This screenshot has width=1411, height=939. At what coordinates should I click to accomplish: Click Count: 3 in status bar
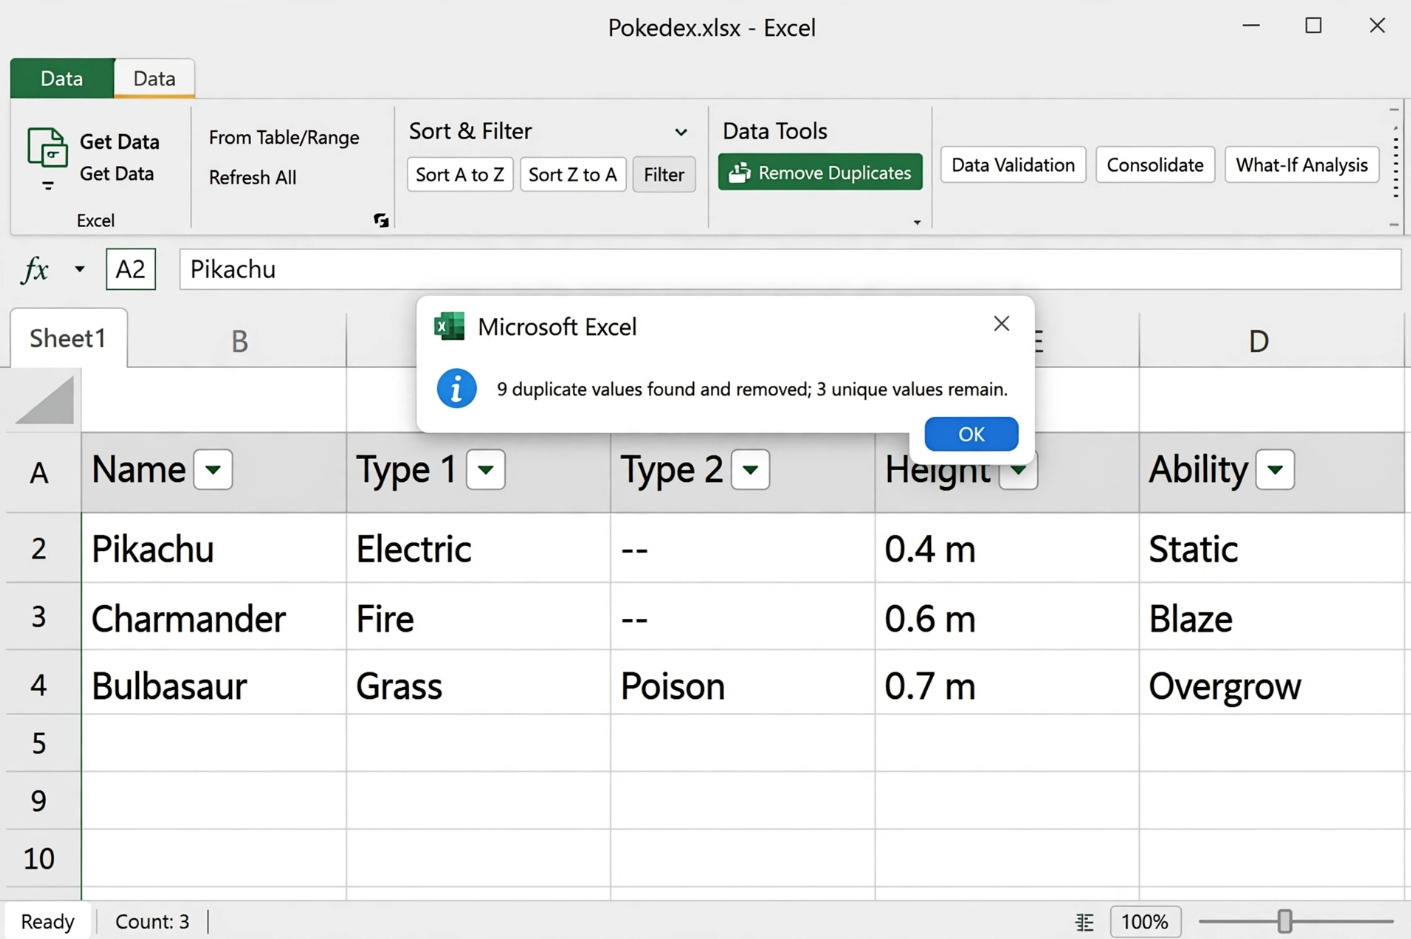coord(152,921)
